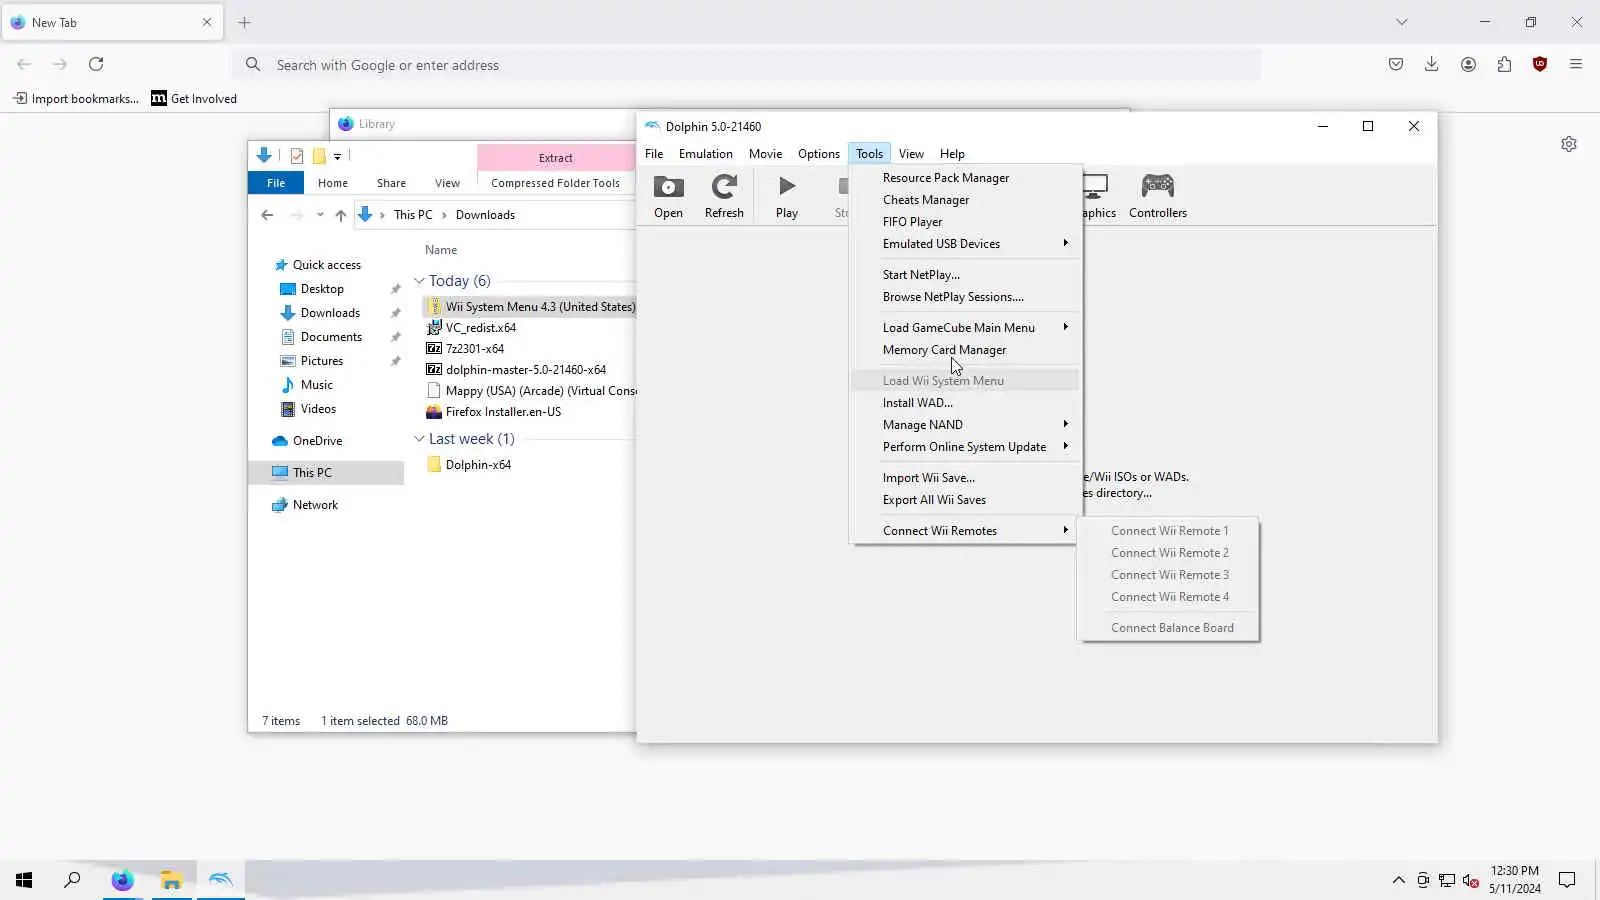Image resolution: width=1600 pixels, height=900 pixels.
Task: Click the back arrow in File Explorer
Action: 267,215
